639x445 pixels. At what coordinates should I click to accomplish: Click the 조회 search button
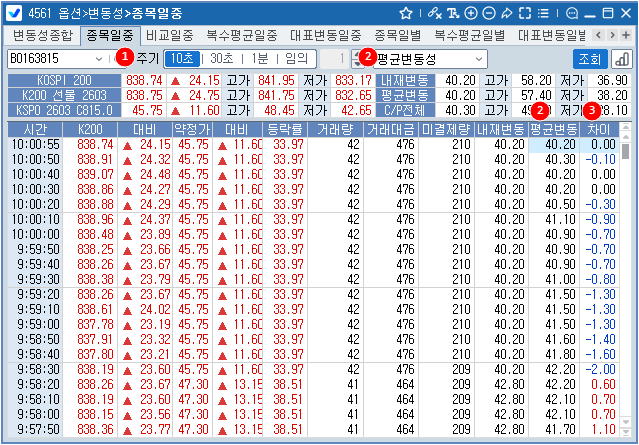[590, 58]
